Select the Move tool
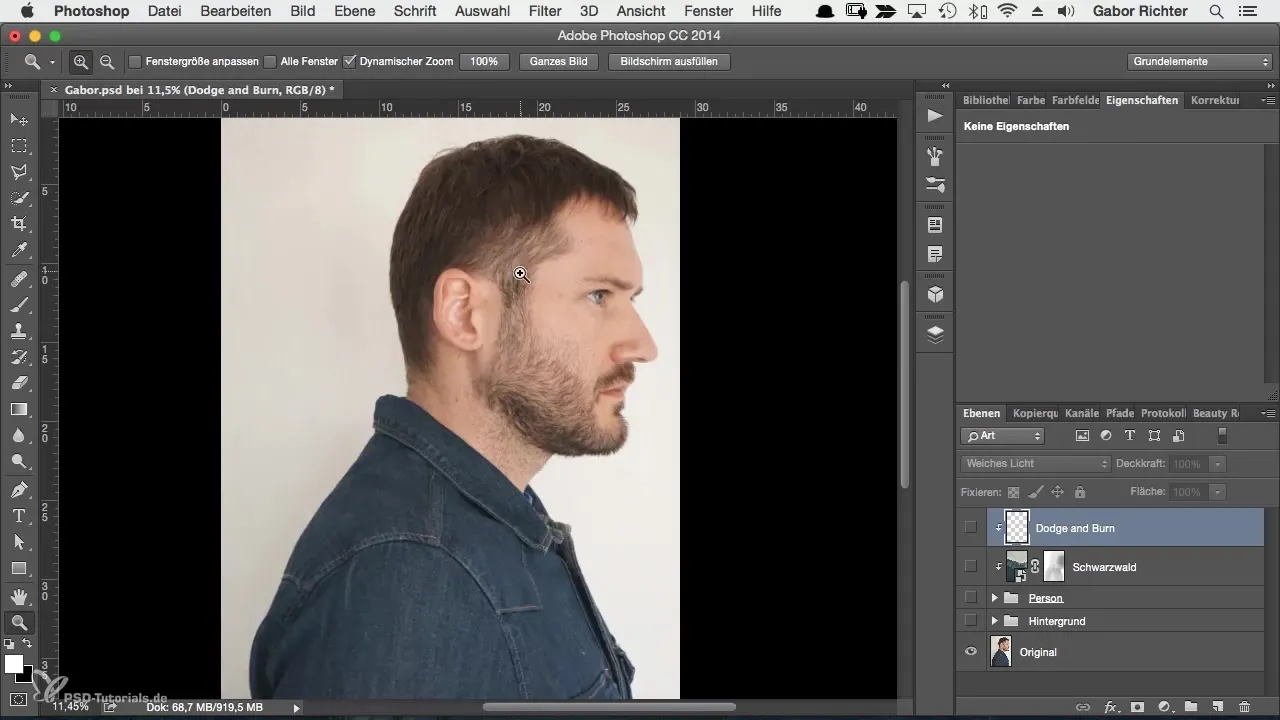Screen dimensions: 1280x720 tap(19, 119)
